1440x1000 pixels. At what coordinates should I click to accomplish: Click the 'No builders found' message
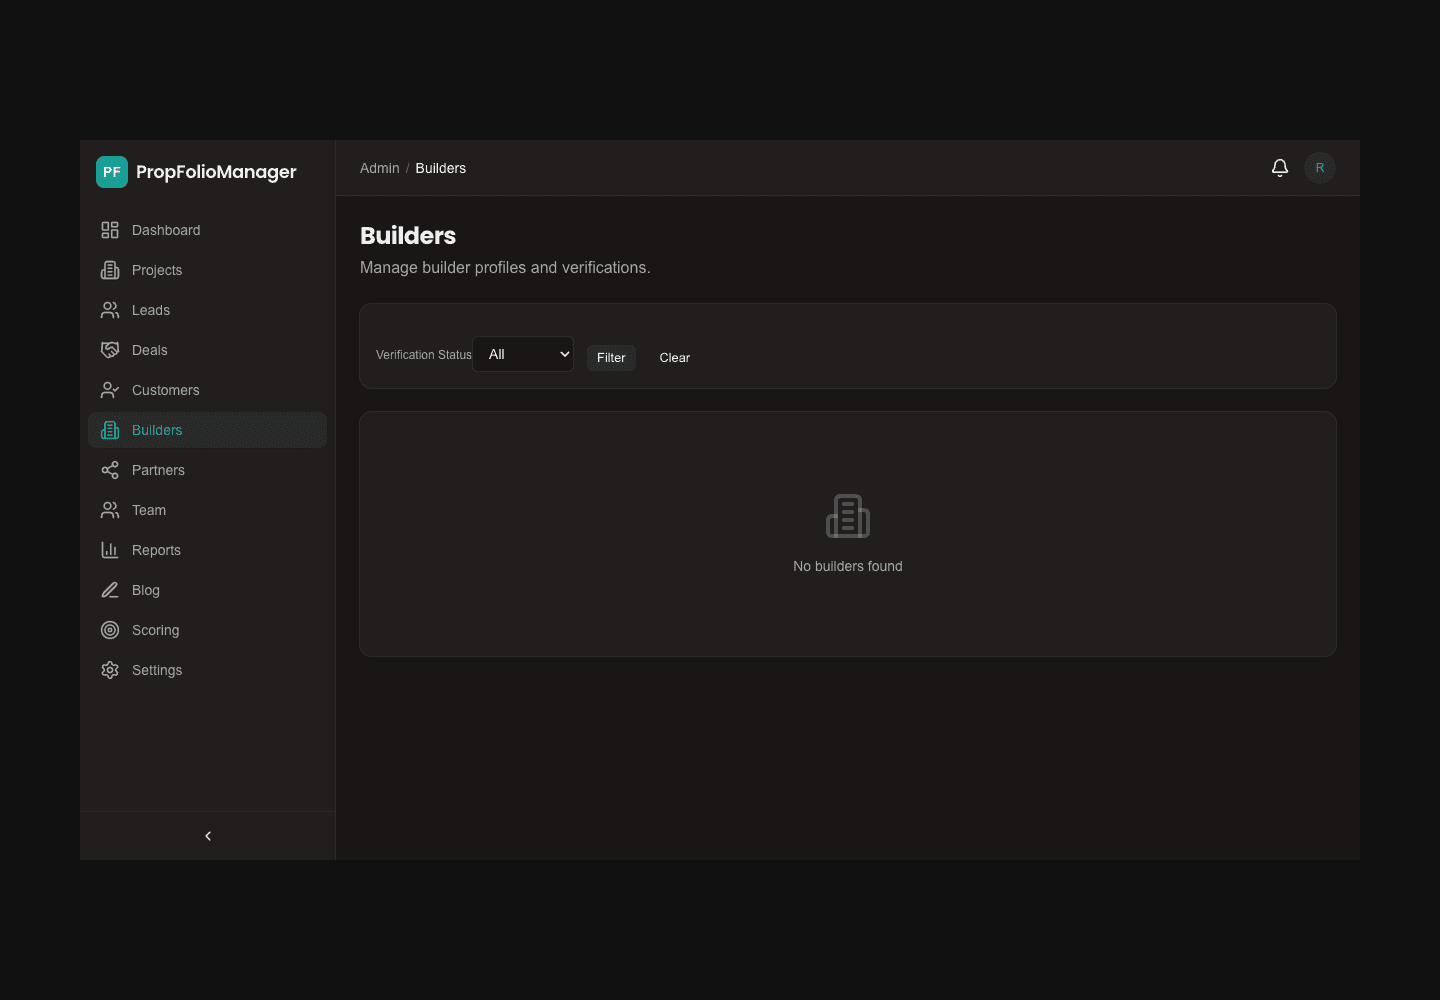pos(848,566)
